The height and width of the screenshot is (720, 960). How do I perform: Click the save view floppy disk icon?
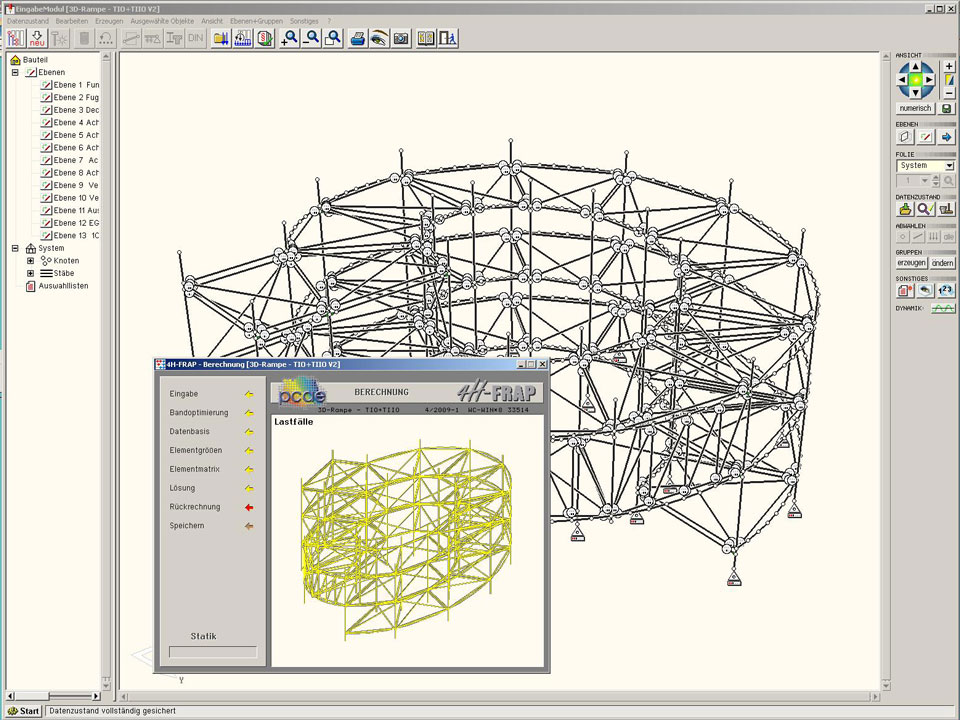pyautogui.click(x=947, y=108)
